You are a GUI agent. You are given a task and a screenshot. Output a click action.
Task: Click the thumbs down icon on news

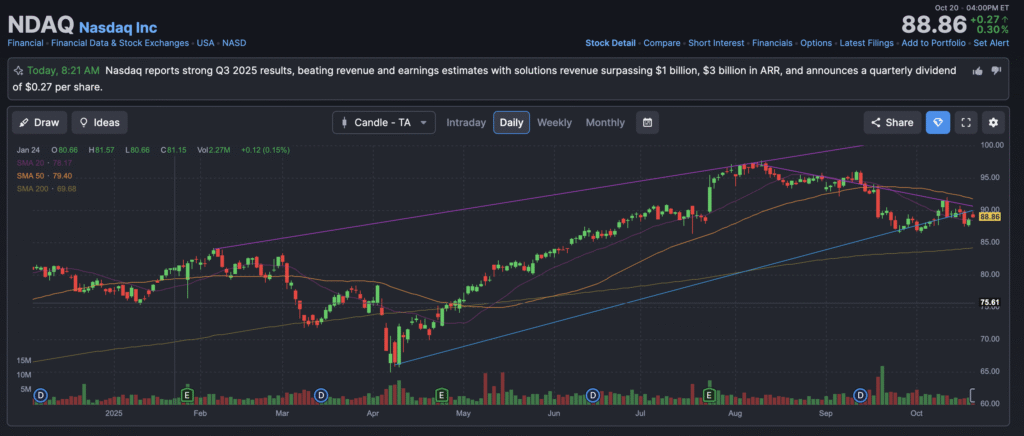(996, 71)
